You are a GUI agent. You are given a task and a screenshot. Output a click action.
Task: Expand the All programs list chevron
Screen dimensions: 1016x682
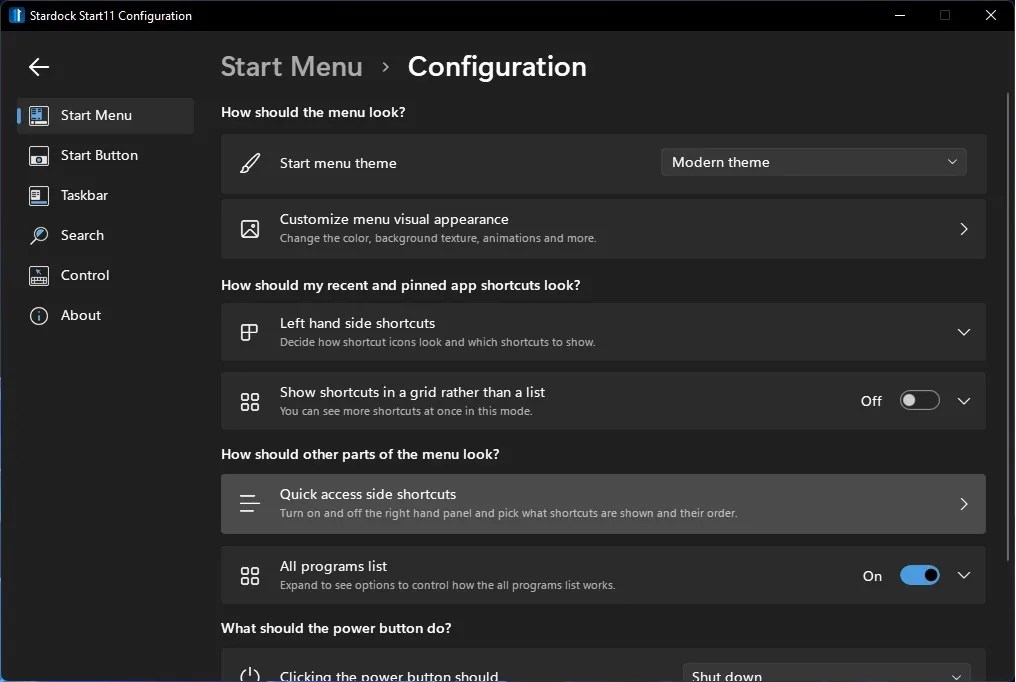click(964, 575)
